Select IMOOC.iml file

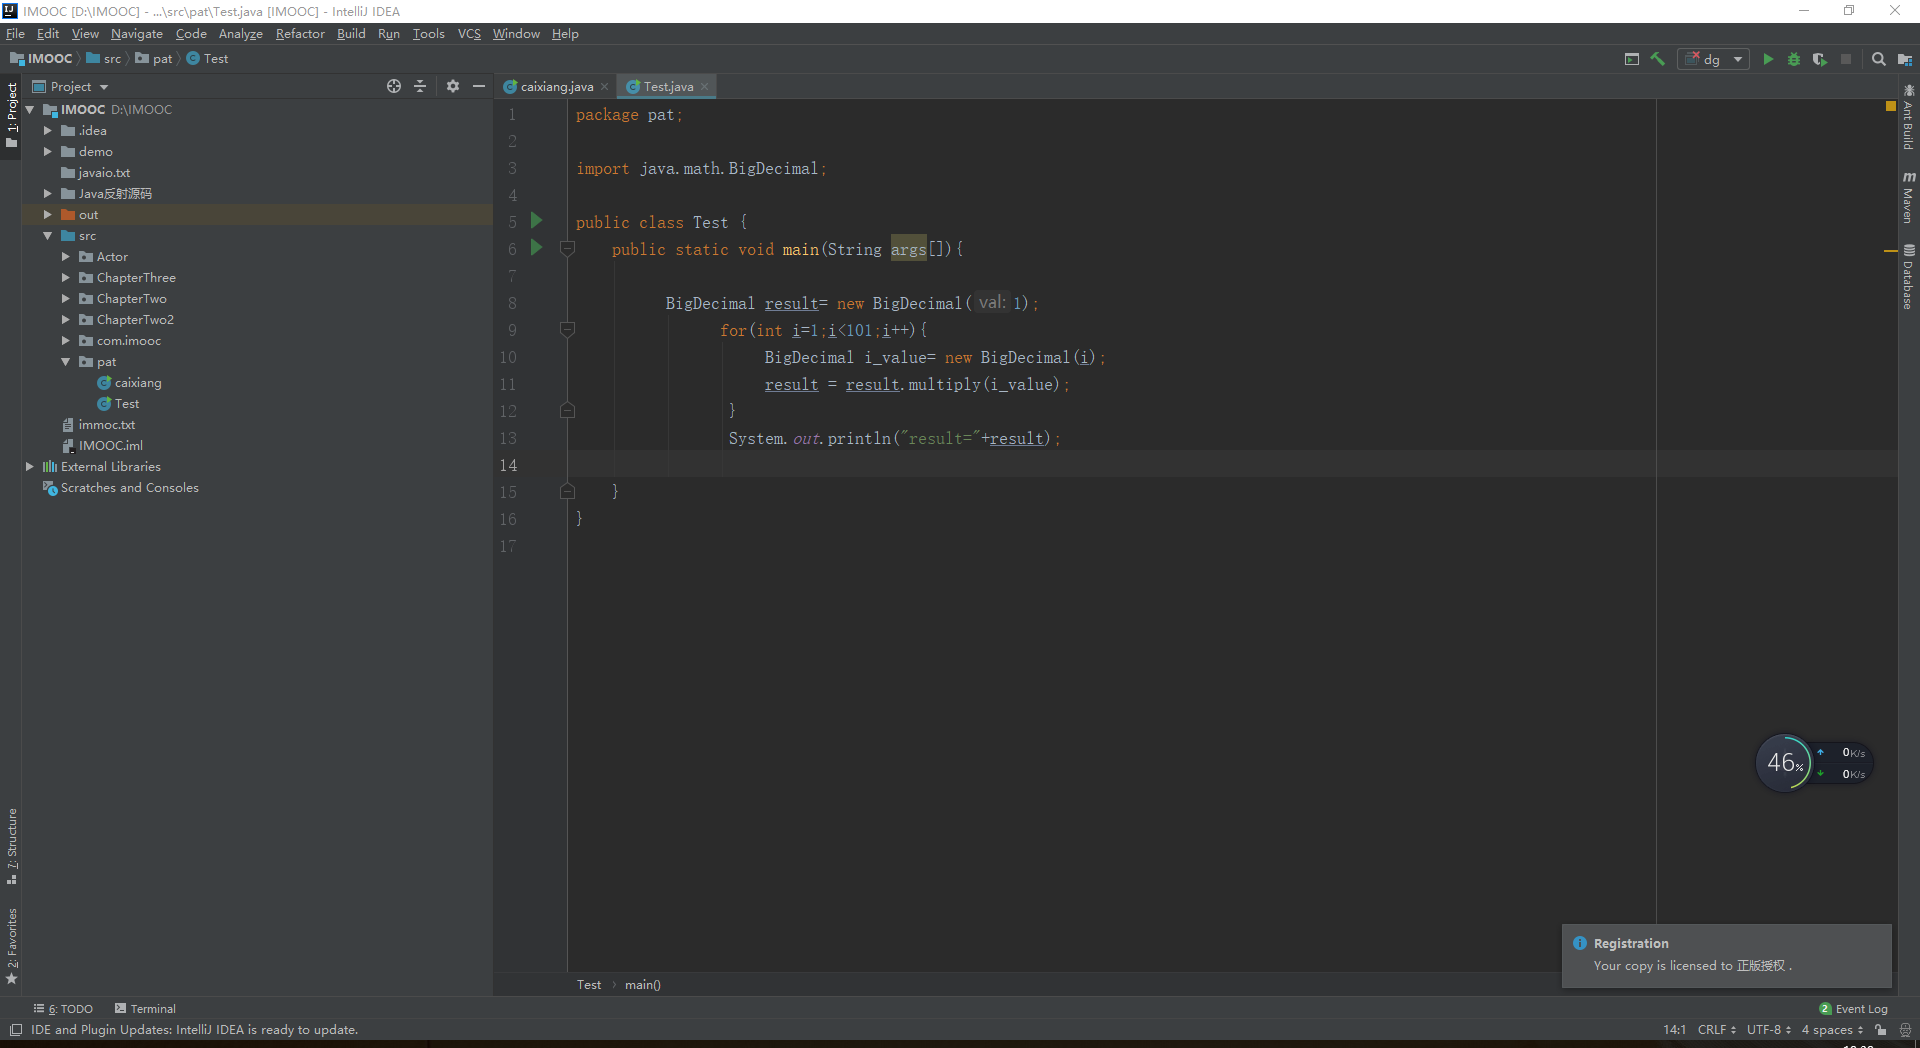point(102,446)
